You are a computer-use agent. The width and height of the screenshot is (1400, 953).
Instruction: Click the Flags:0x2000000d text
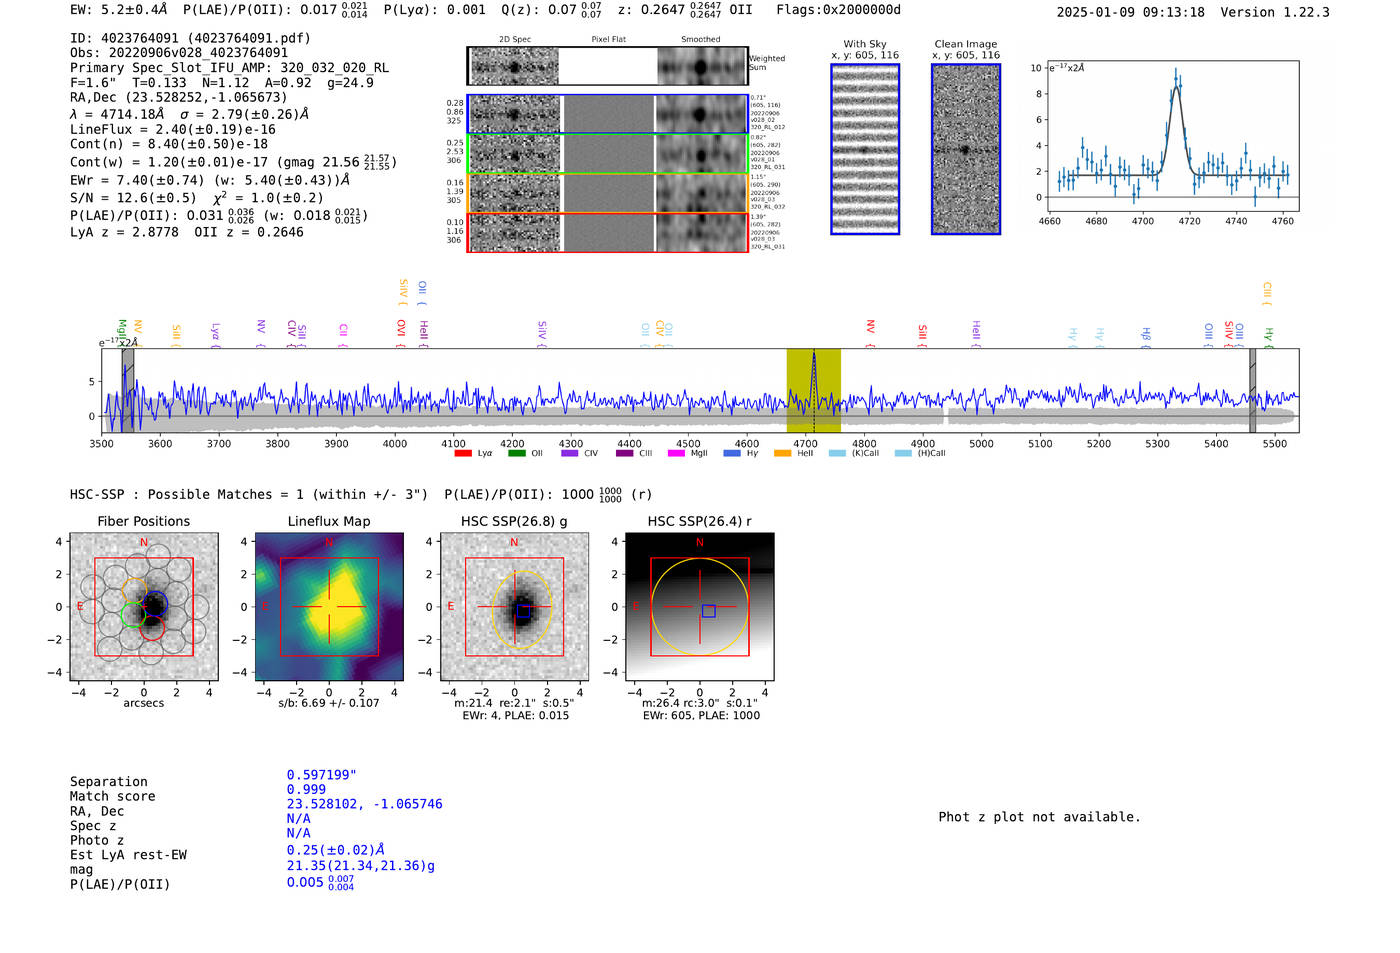pyautogui.click(x=839, y=10)
